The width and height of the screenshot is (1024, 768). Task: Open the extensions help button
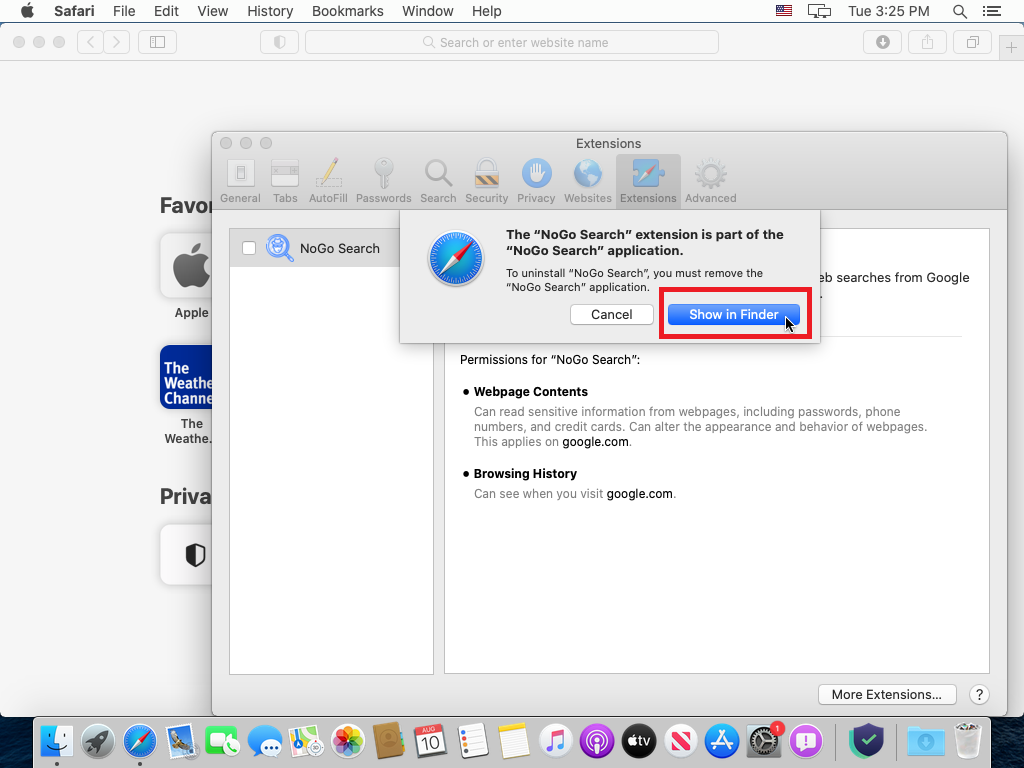point(979,694)
